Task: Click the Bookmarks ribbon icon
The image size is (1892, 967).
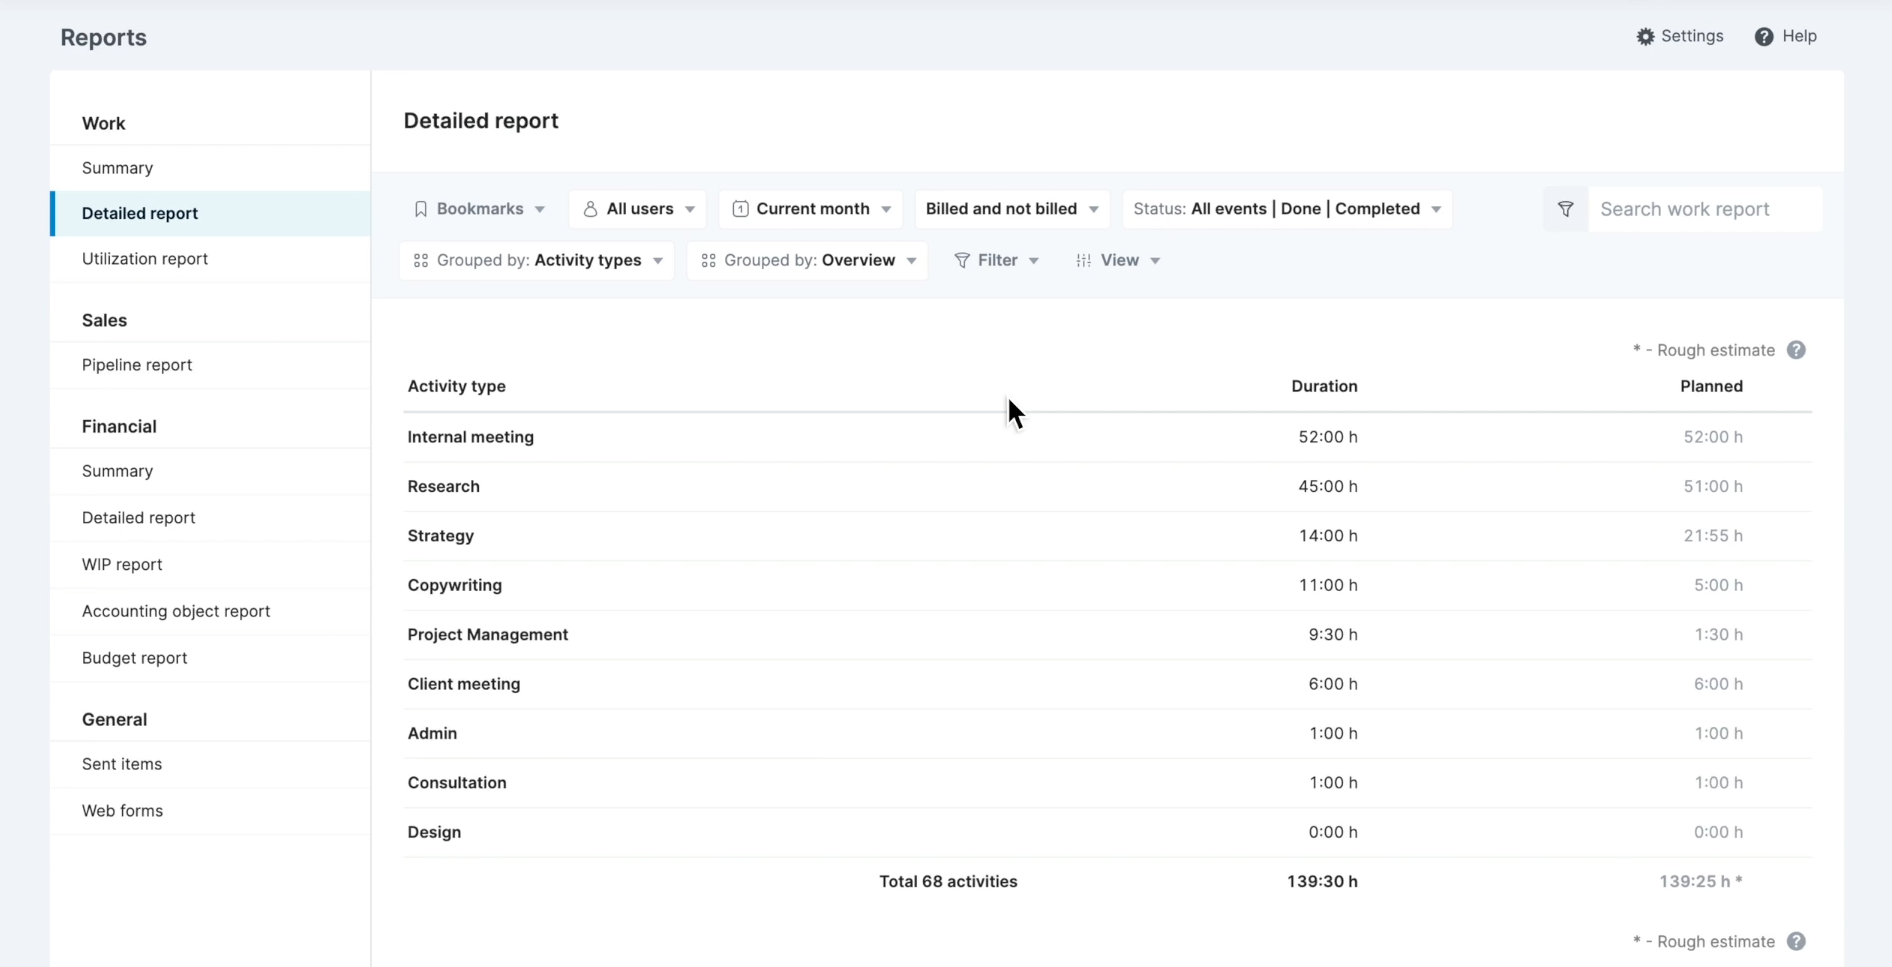Action: click(421, 209)
